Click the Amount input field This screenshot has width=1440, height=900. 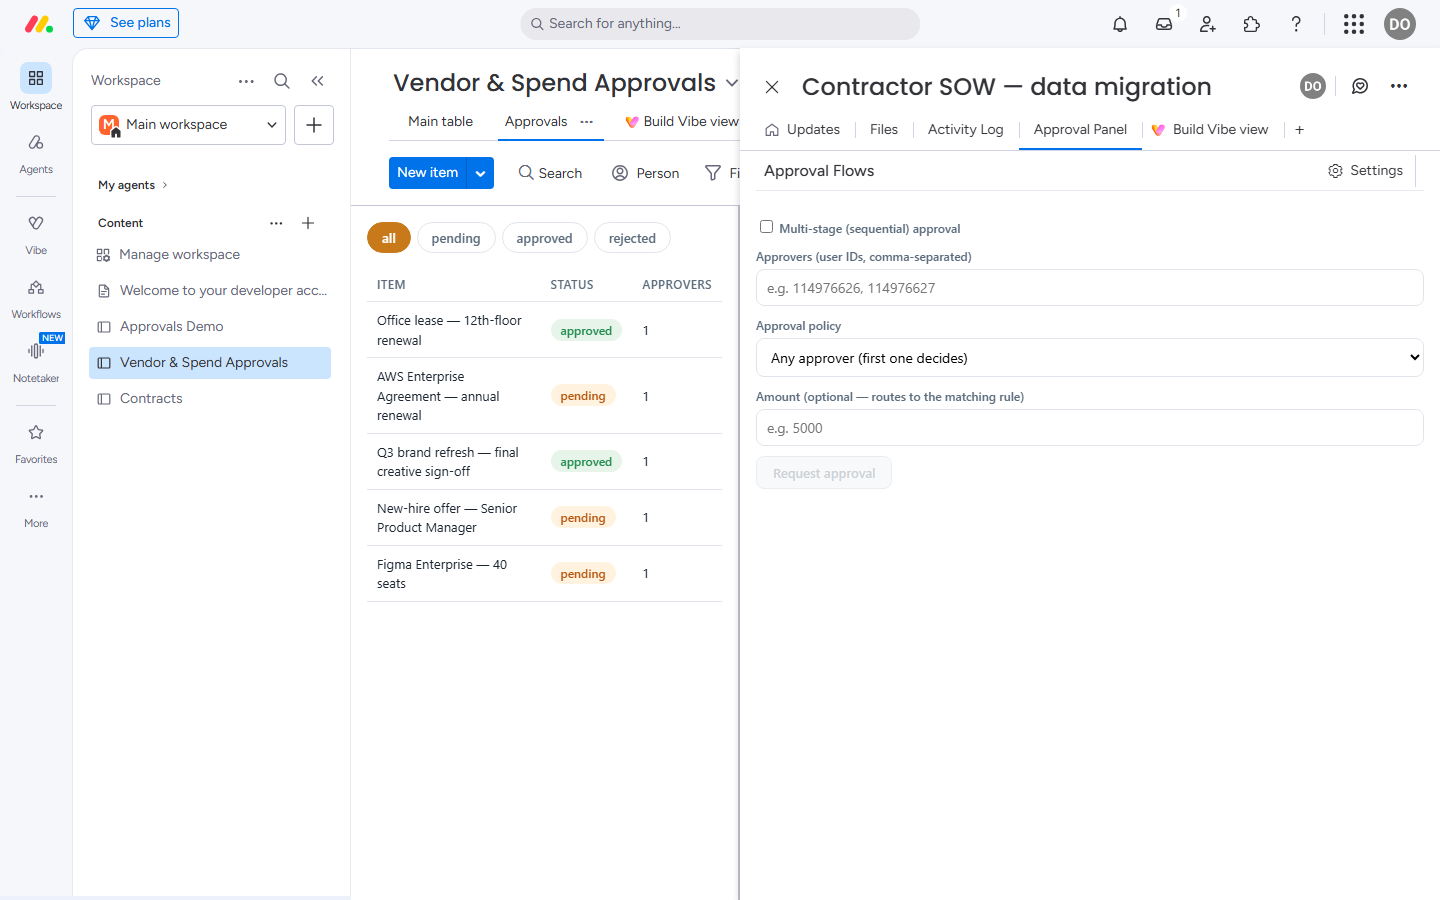[1089, 428]
